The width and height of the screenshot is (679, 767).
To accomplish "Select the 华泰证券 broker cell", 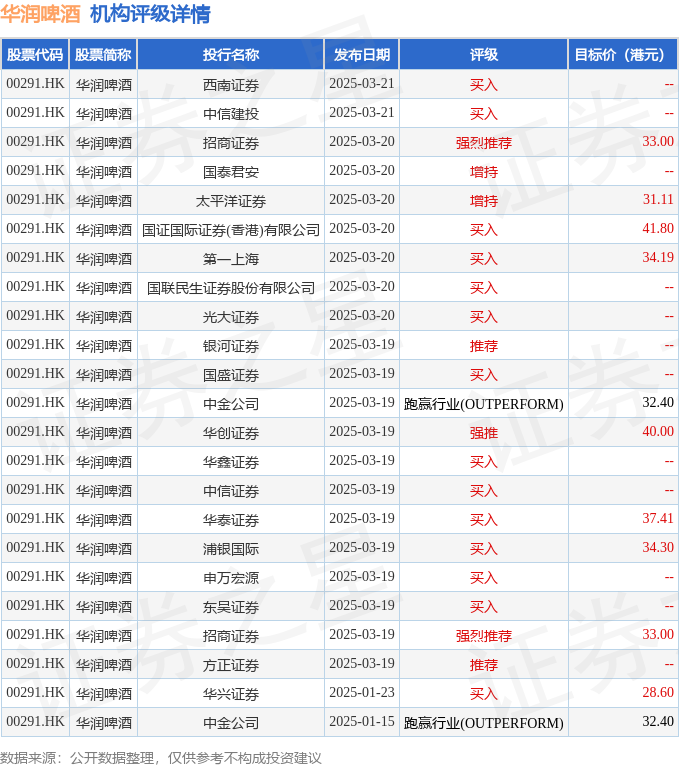I will 231,520.
